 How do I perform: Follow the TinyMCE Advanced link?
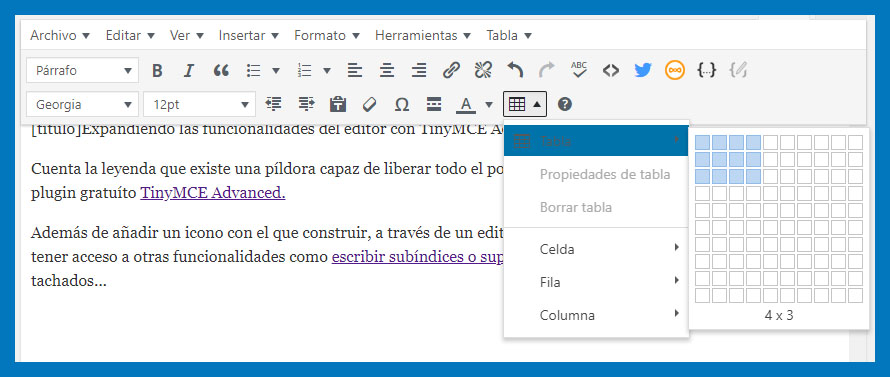tap(213, 193)
